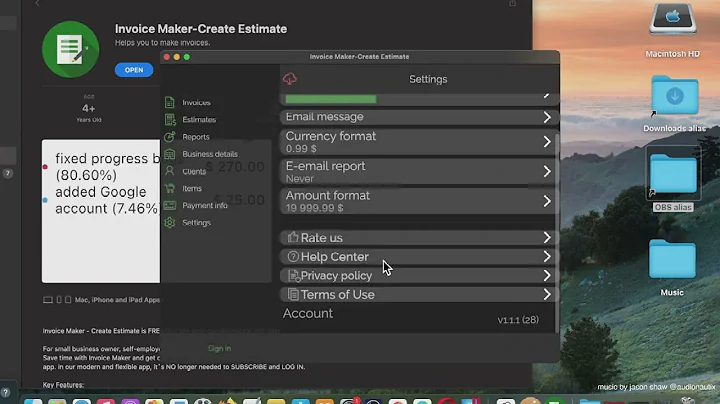Click the App Store screenshot with fixed progress text

101,211
